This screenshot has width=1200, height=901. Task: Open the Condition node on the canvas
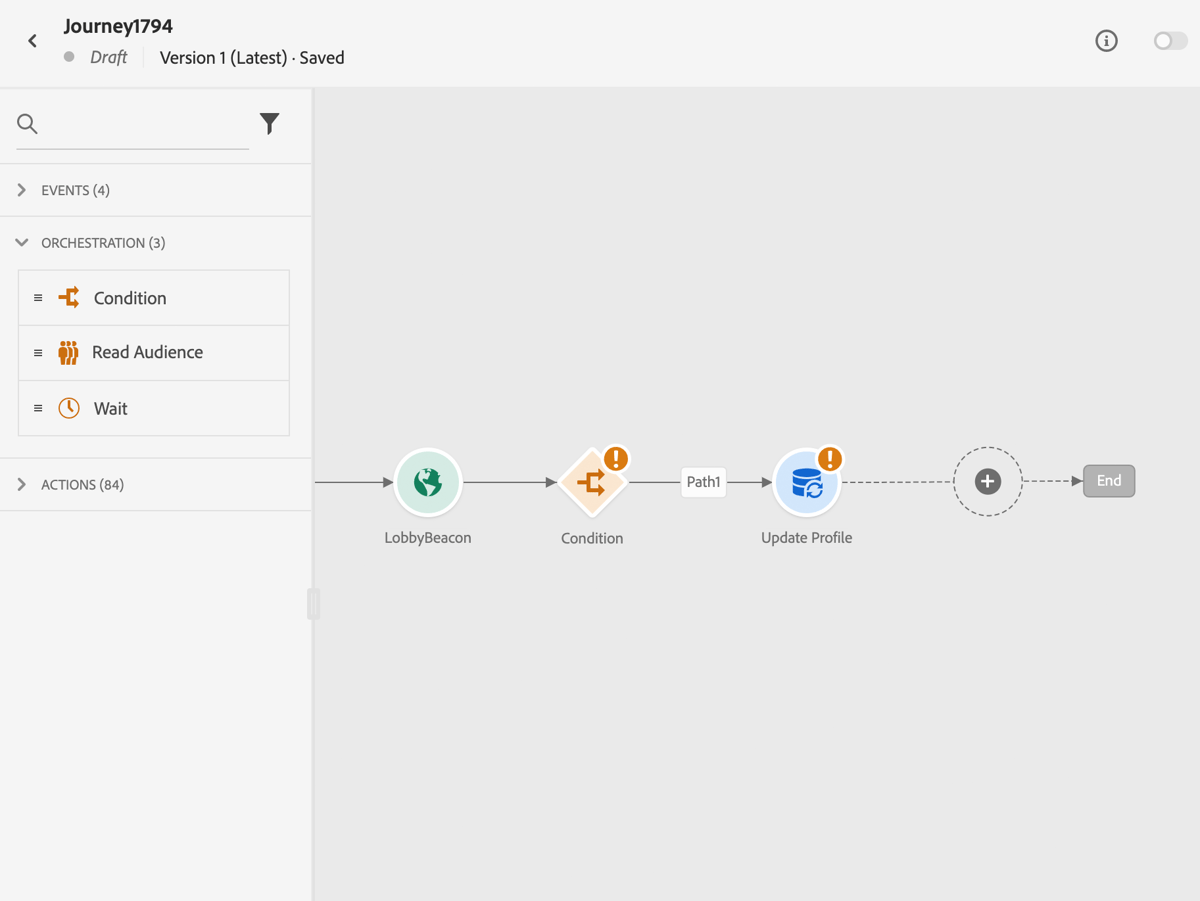tap(592, 481)
